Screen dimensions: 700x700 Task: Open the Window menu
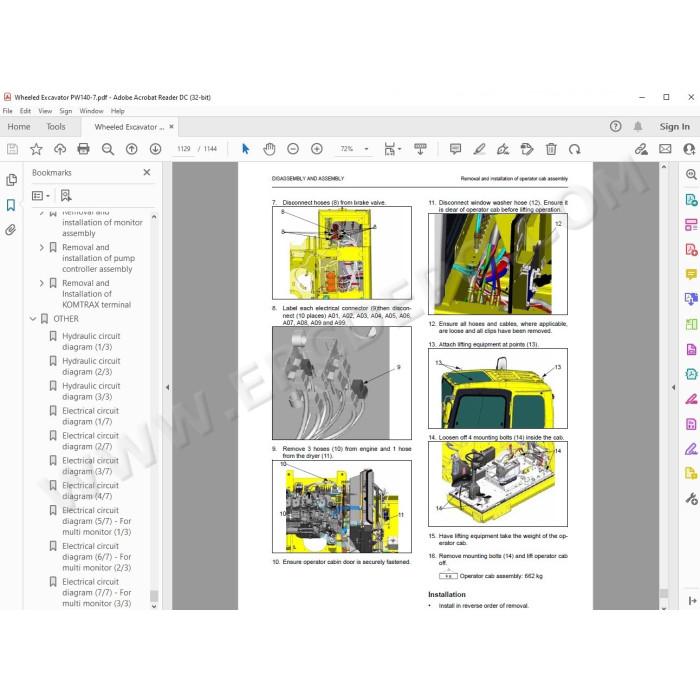[92, 111]
